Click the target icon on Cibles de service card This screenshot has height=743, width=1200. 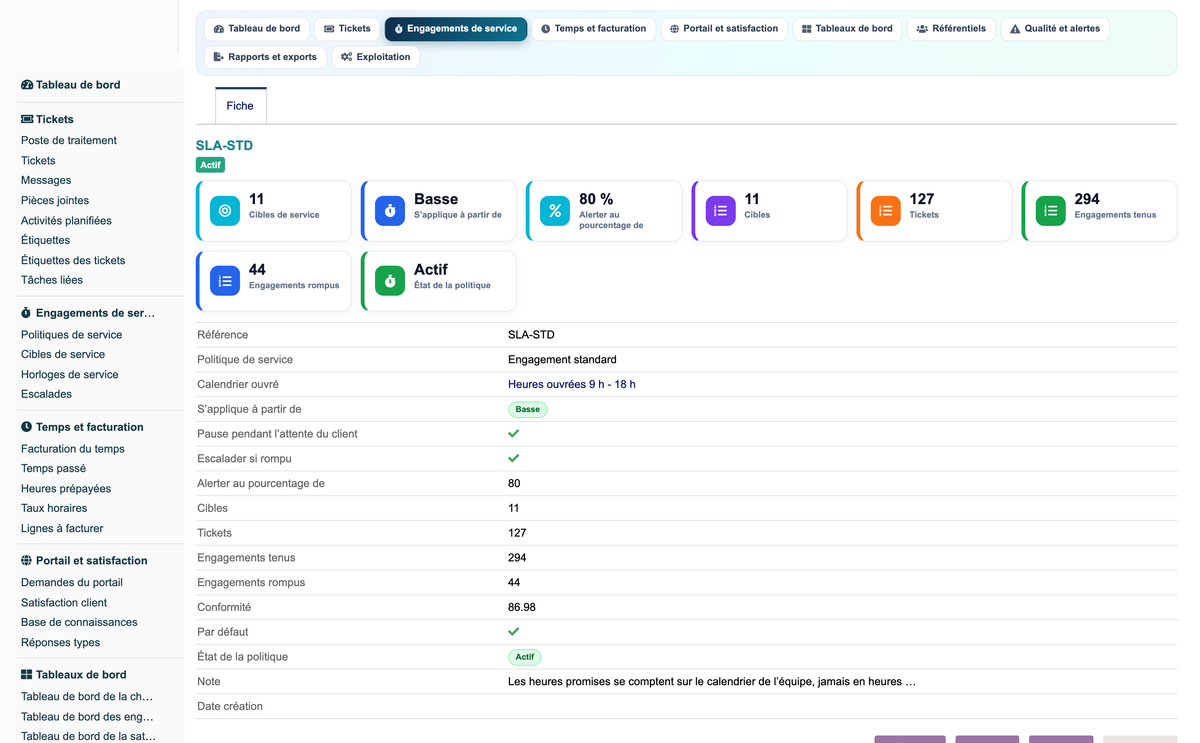coord(225,211)
